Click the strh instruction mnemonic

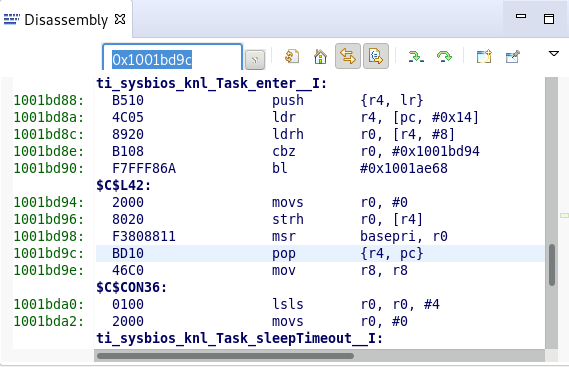pyautogui.click(x=288, y=219)
